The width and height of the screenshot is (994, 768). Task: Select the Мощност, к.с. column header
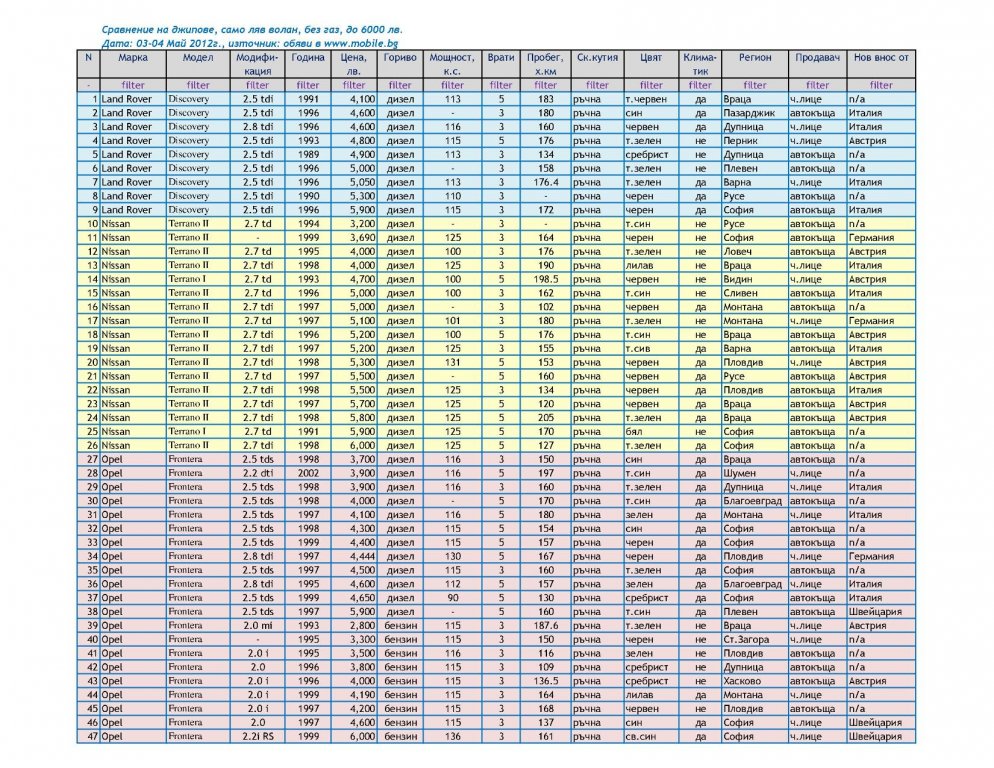452,64
